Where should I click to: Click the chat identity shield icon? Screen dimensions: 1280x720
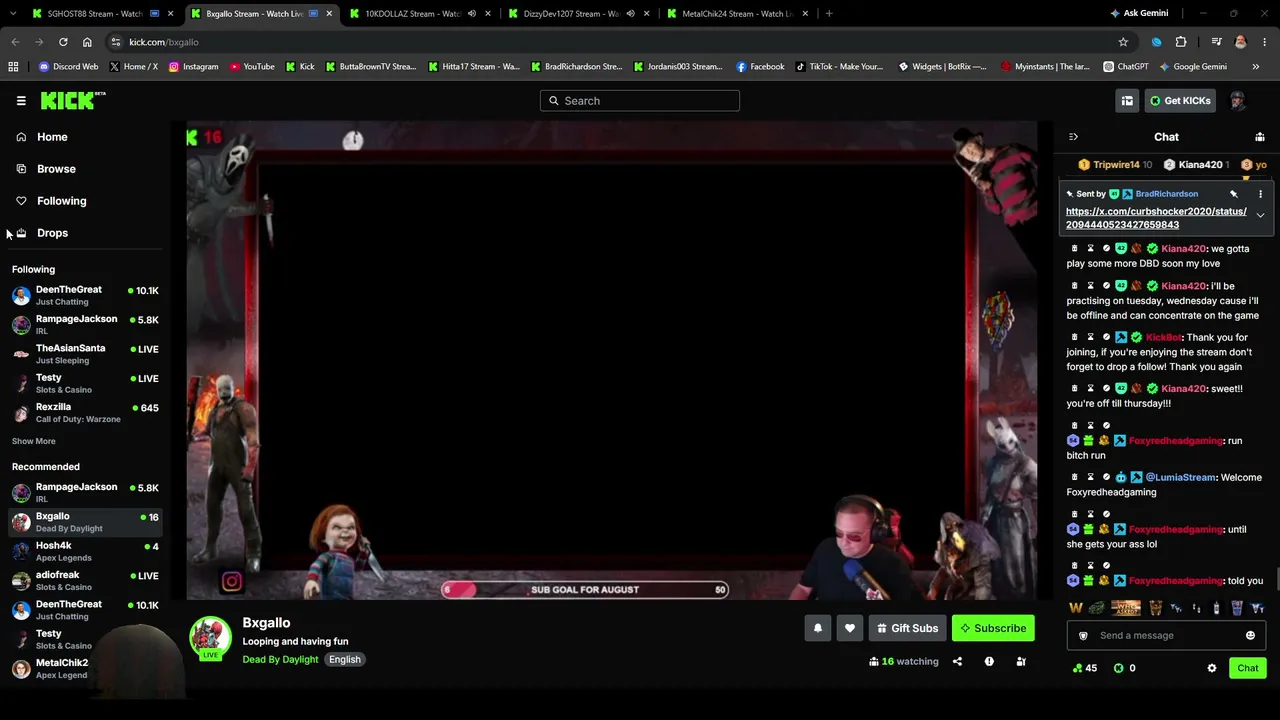(x=1083, y=635)
